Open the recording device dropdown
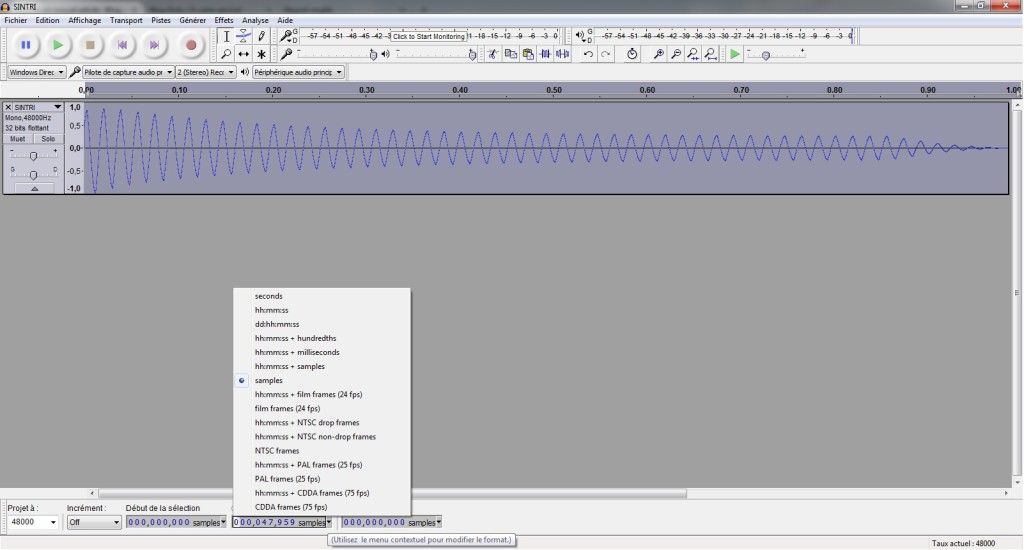This screenshot has height=550, width=1024. [128, 73]
